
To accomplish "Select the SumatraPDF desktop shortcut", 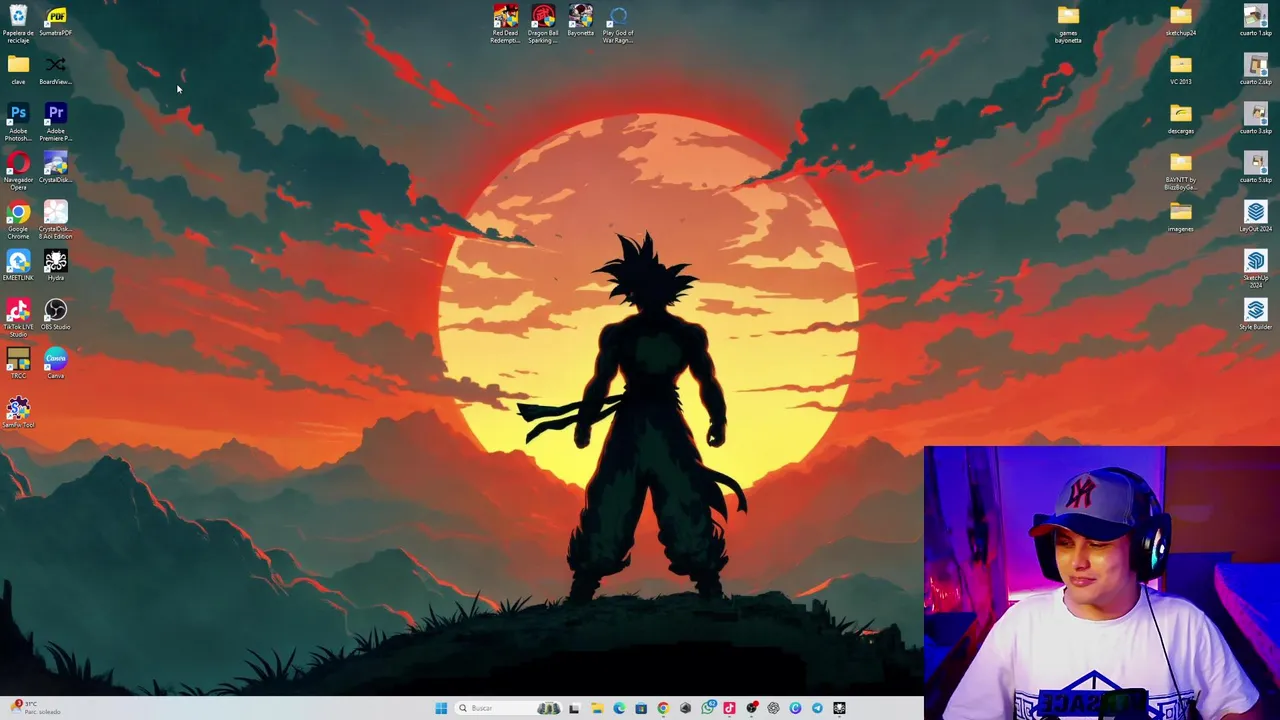I will [x=56, y=21].
